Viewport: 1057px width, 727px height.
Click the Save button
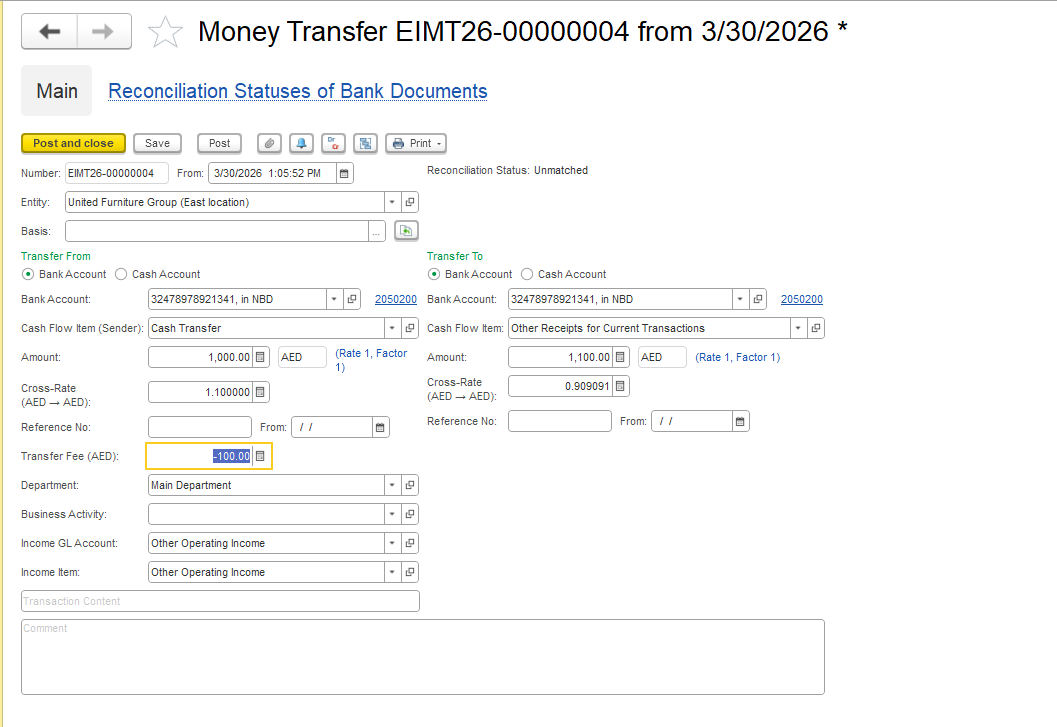pyautogui.click(x=157, y=143)
